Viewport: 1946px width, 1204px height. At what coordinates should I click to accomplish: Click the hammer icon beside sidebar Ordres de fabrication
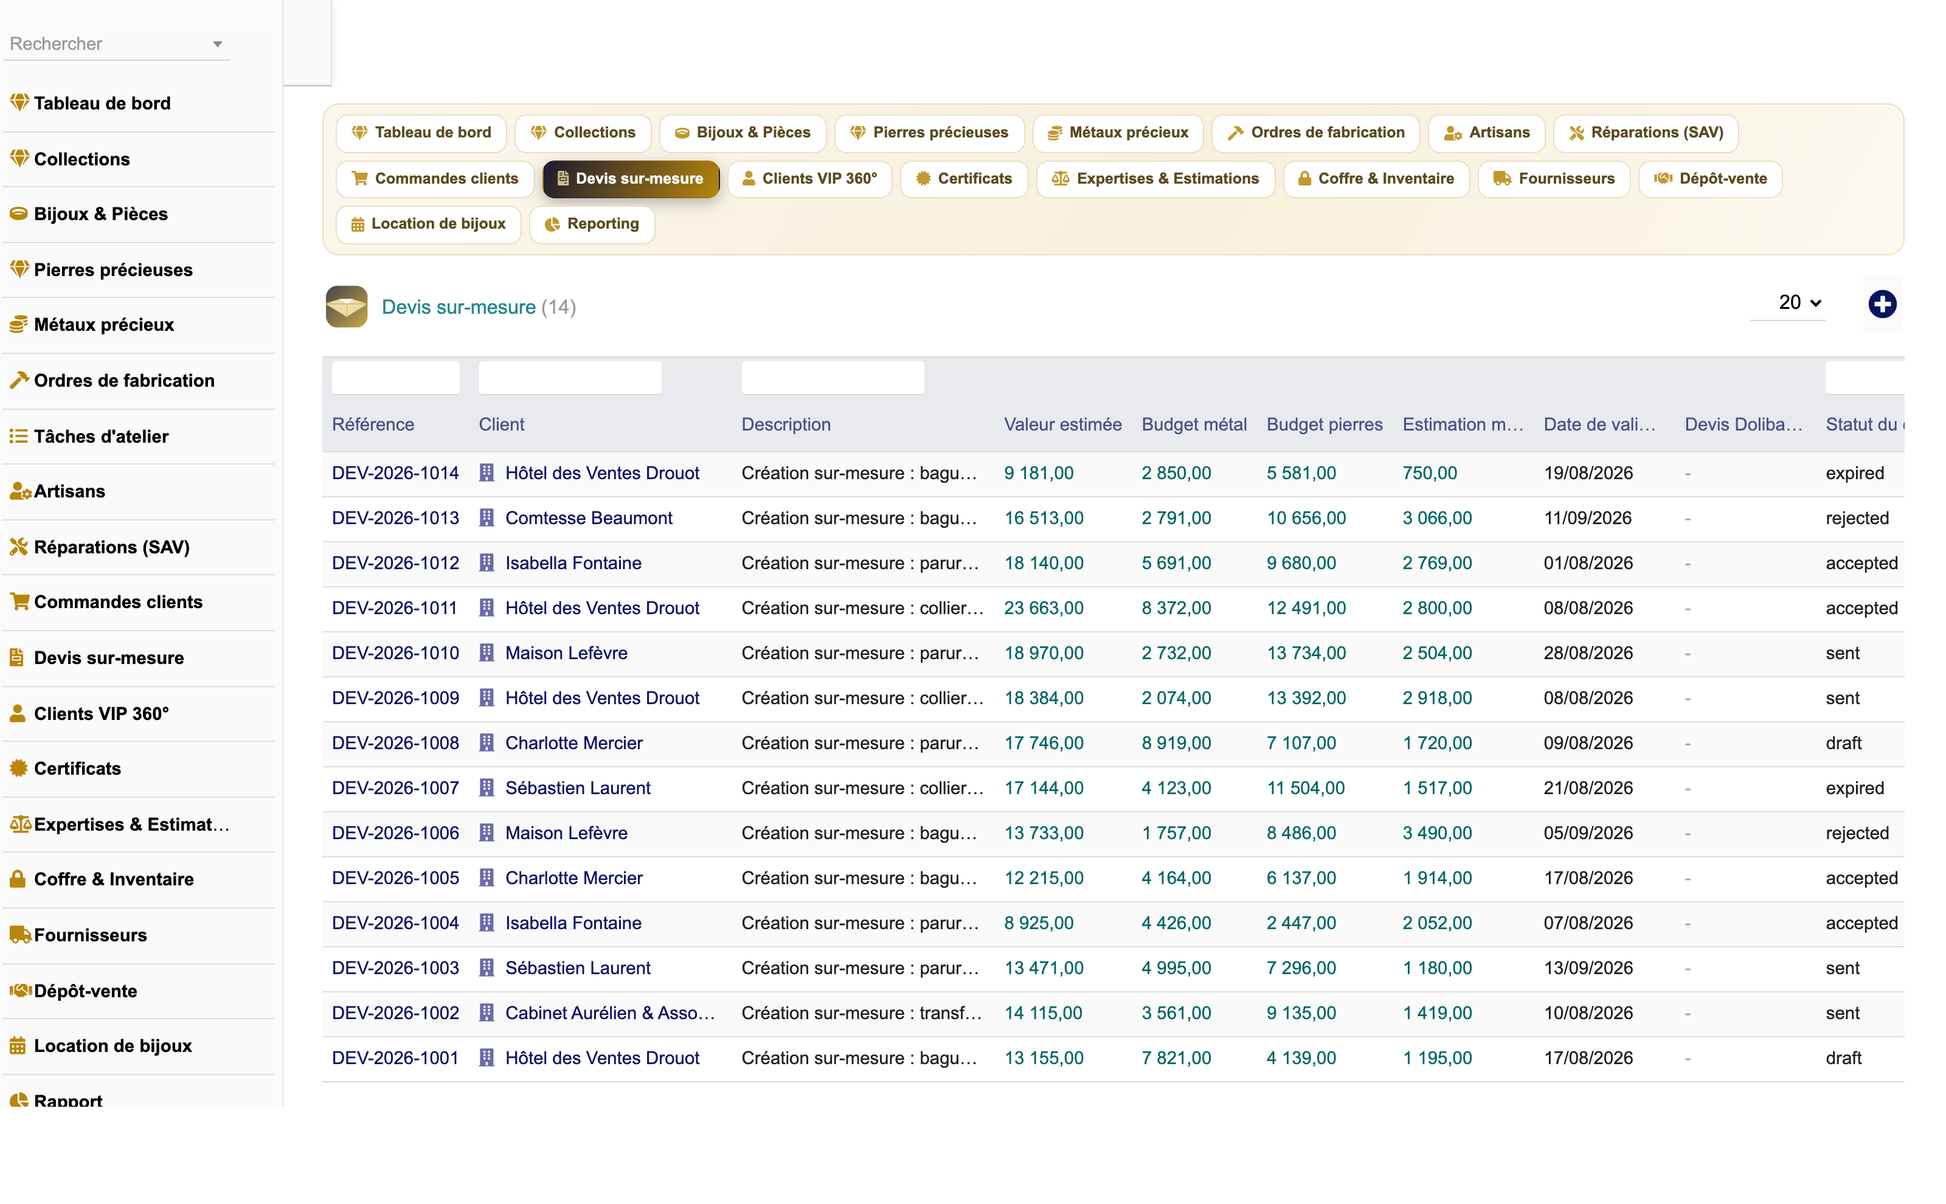(x=19, y=380)
